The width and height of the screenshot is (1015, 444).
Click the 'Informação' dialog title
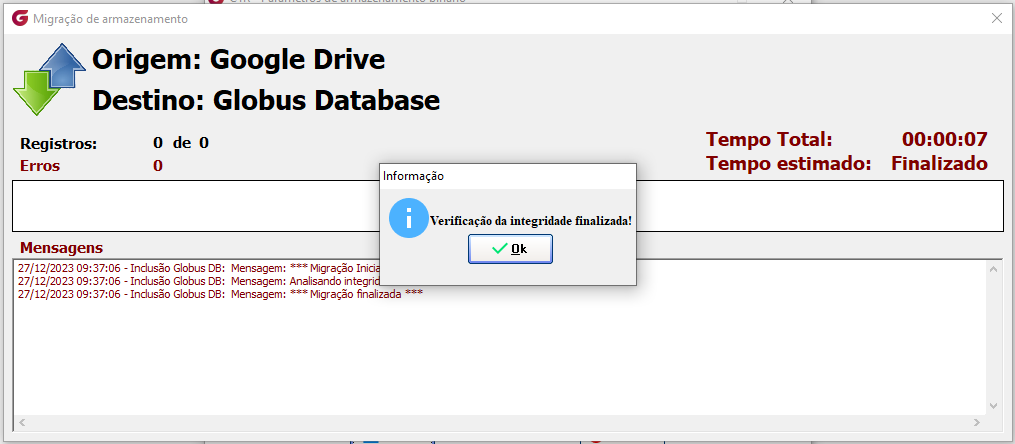point(413,176)
